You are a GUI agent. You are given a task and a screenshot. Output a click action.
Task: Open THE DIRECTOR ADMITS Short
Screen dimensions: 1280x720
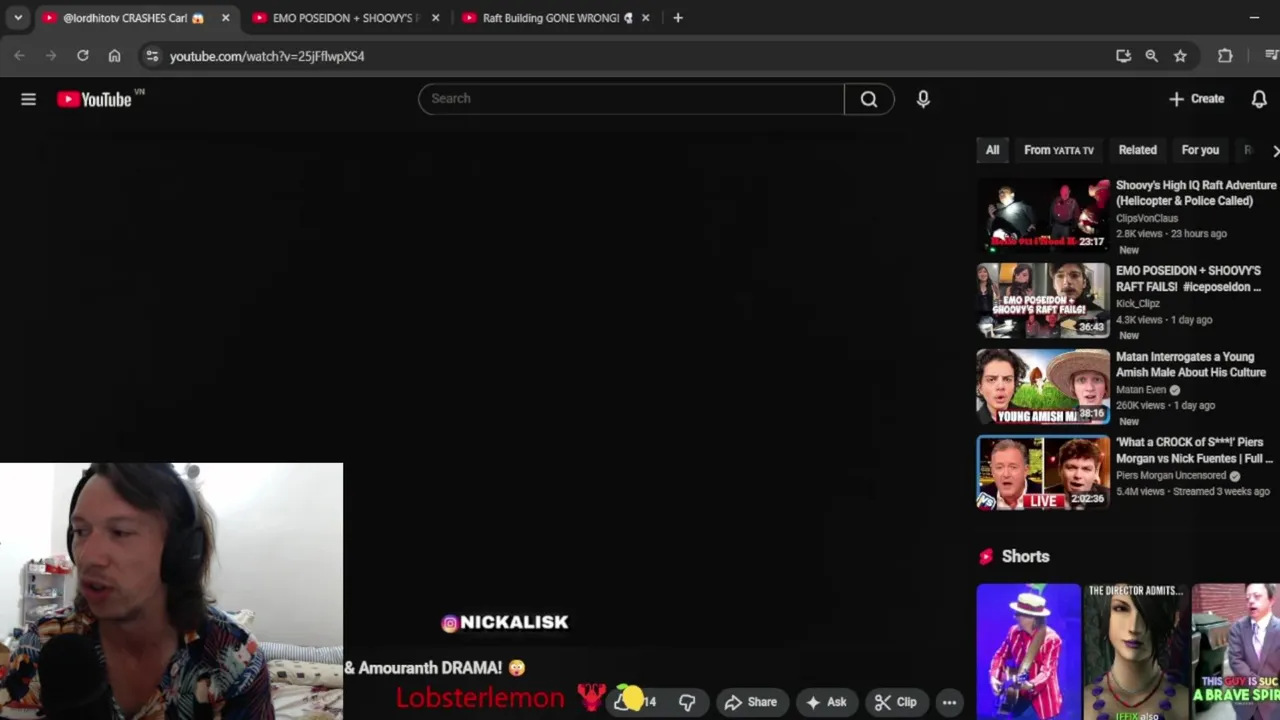[1136, 652]
